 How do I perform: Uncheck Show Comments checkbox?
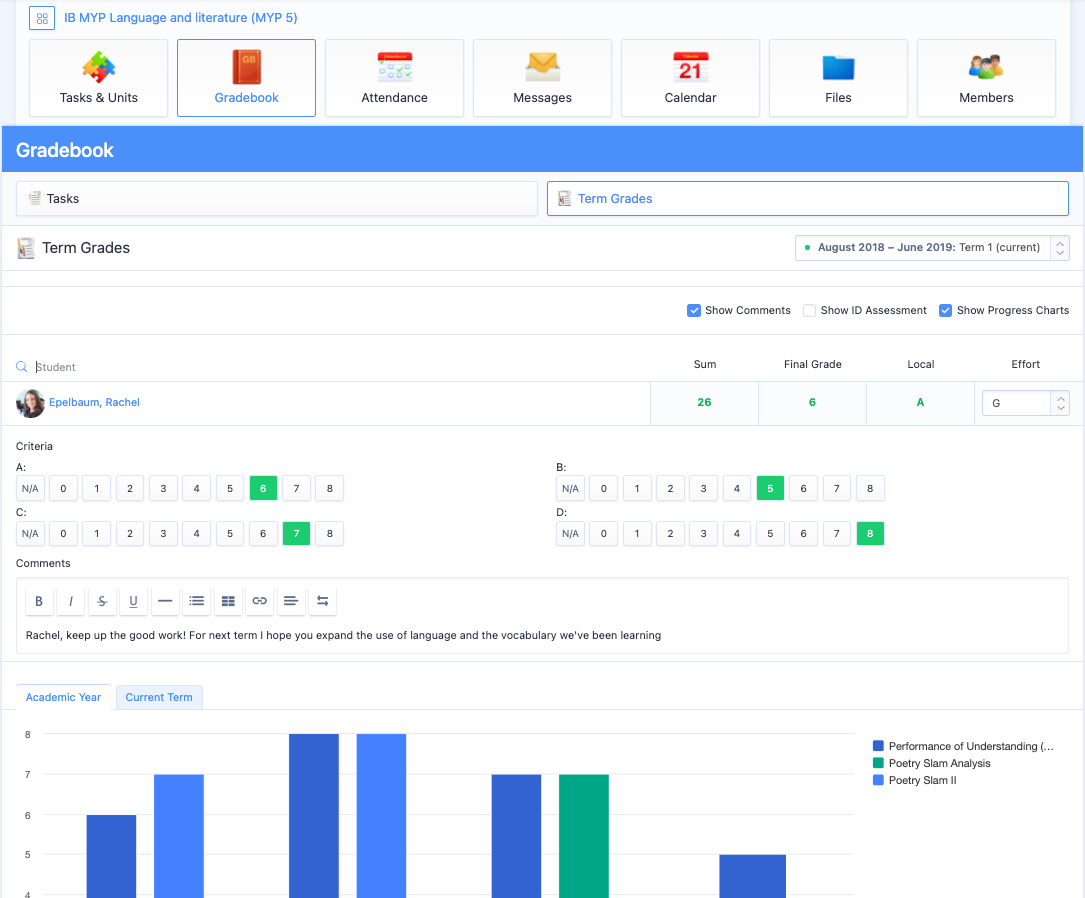pos(694,310)
